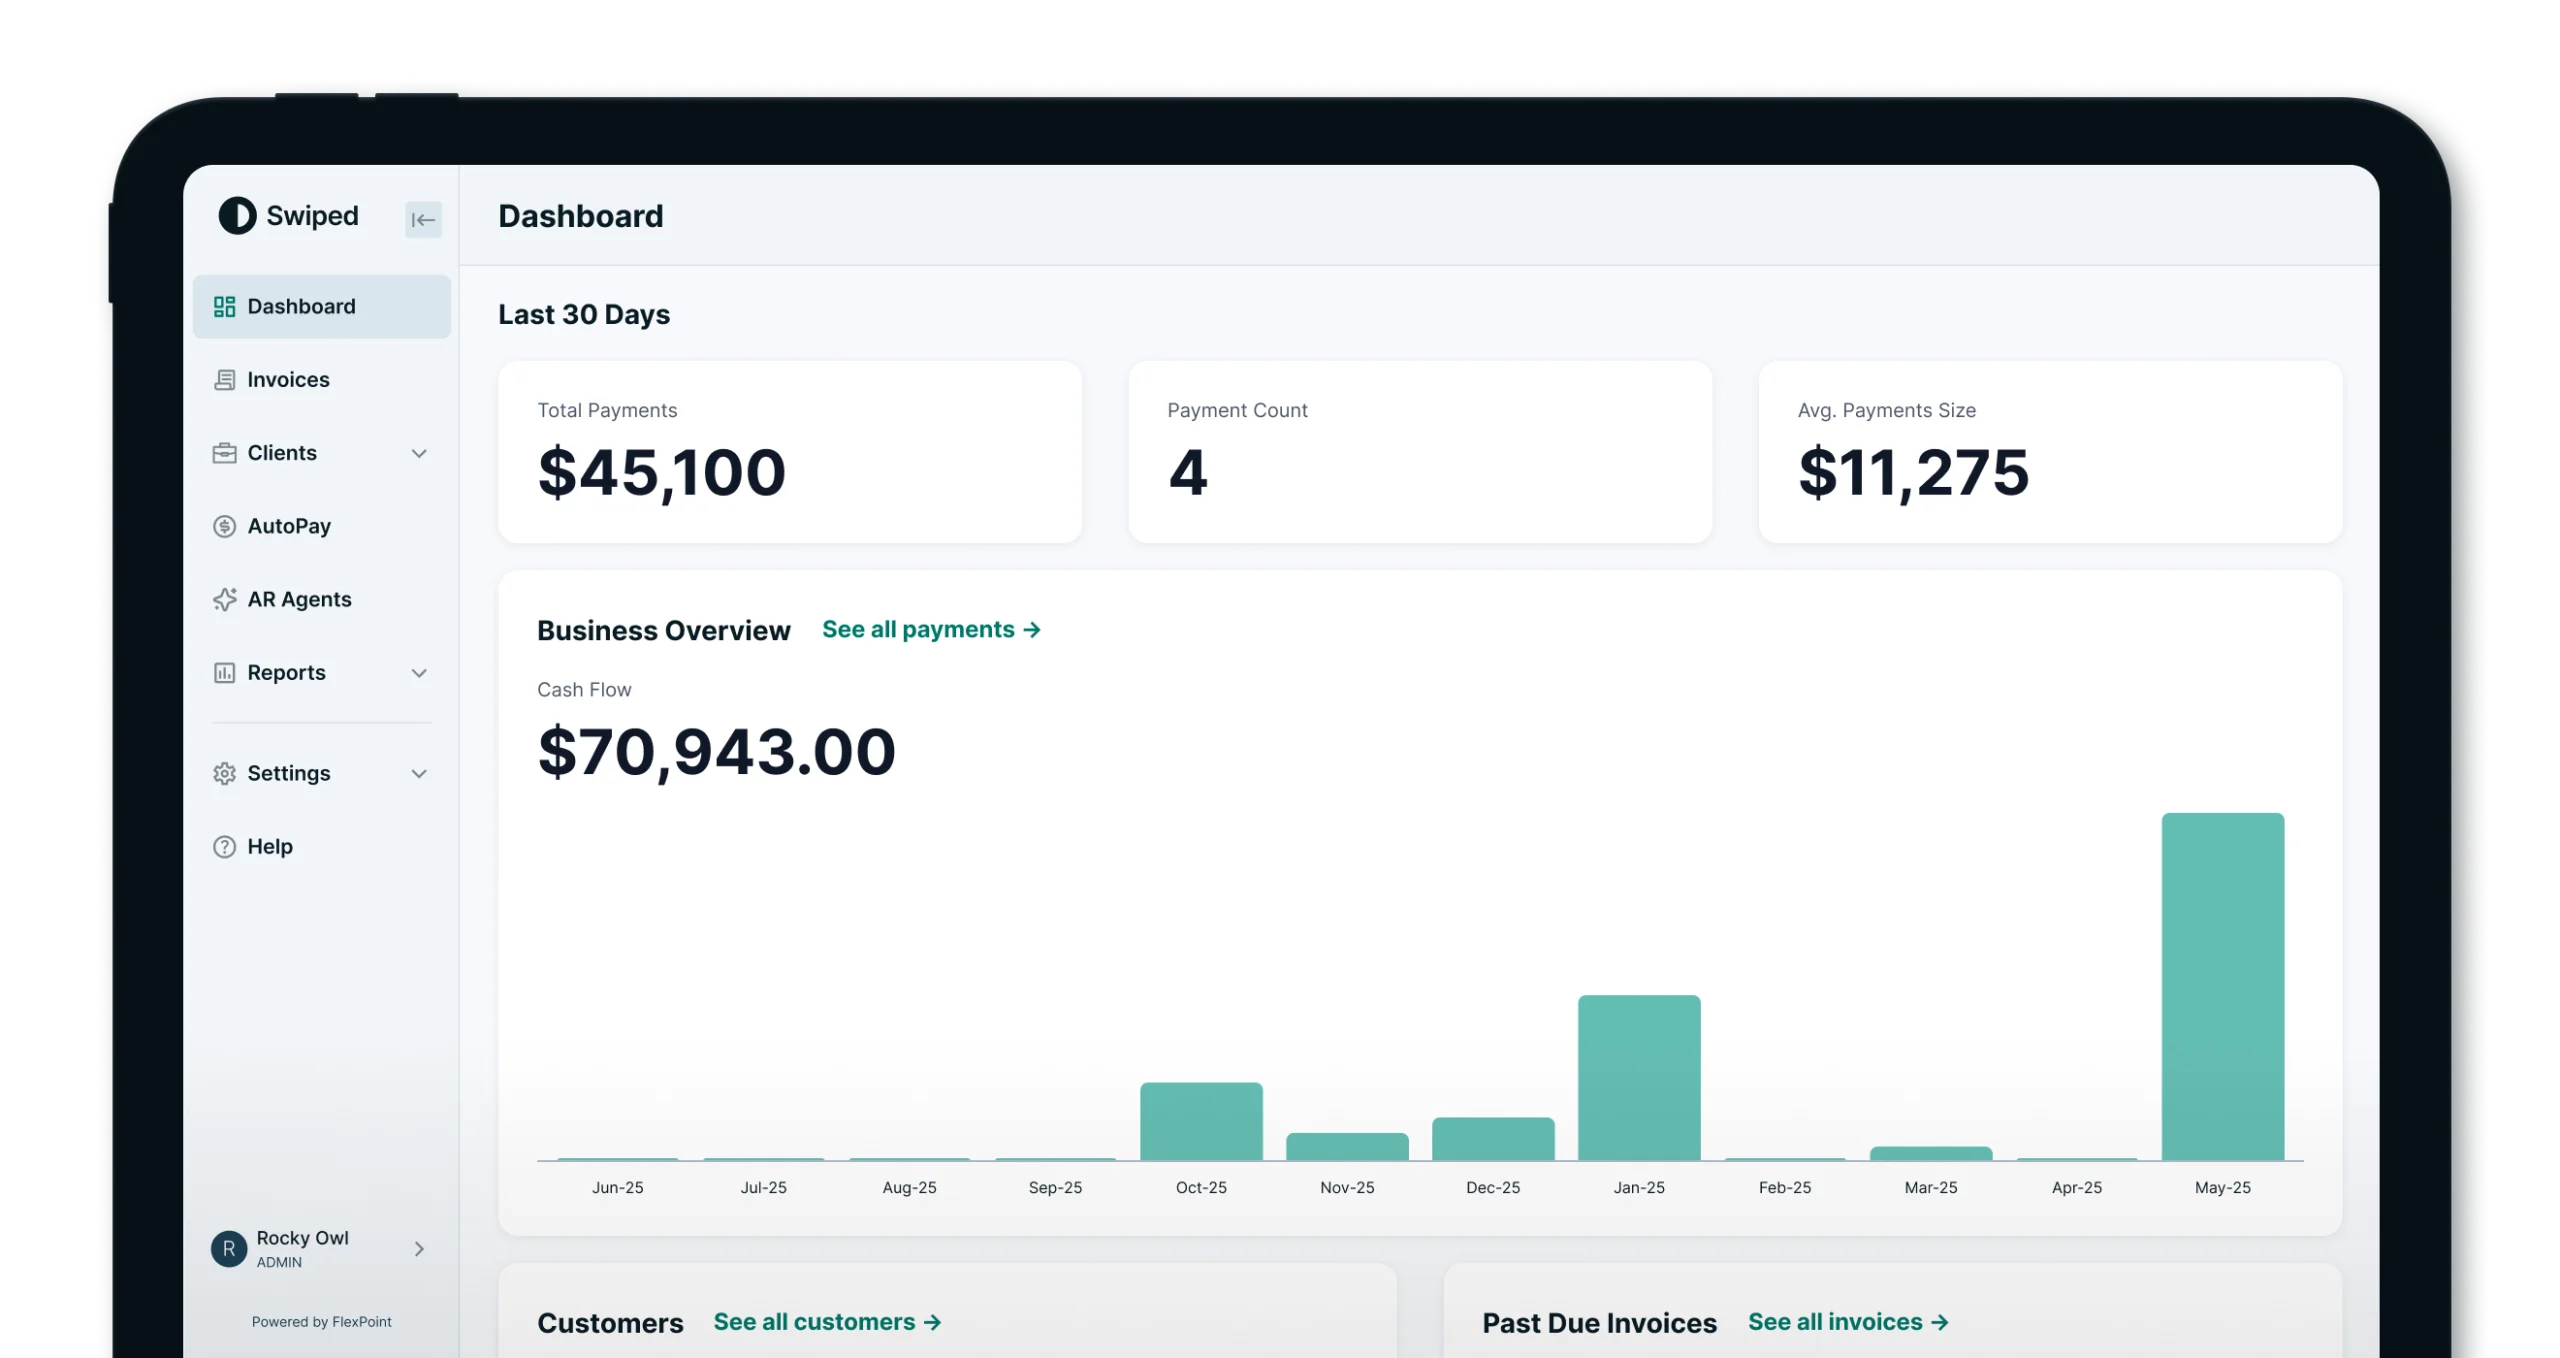Click the Clients briefcase icon
2560x1358 pixels.
224,453
